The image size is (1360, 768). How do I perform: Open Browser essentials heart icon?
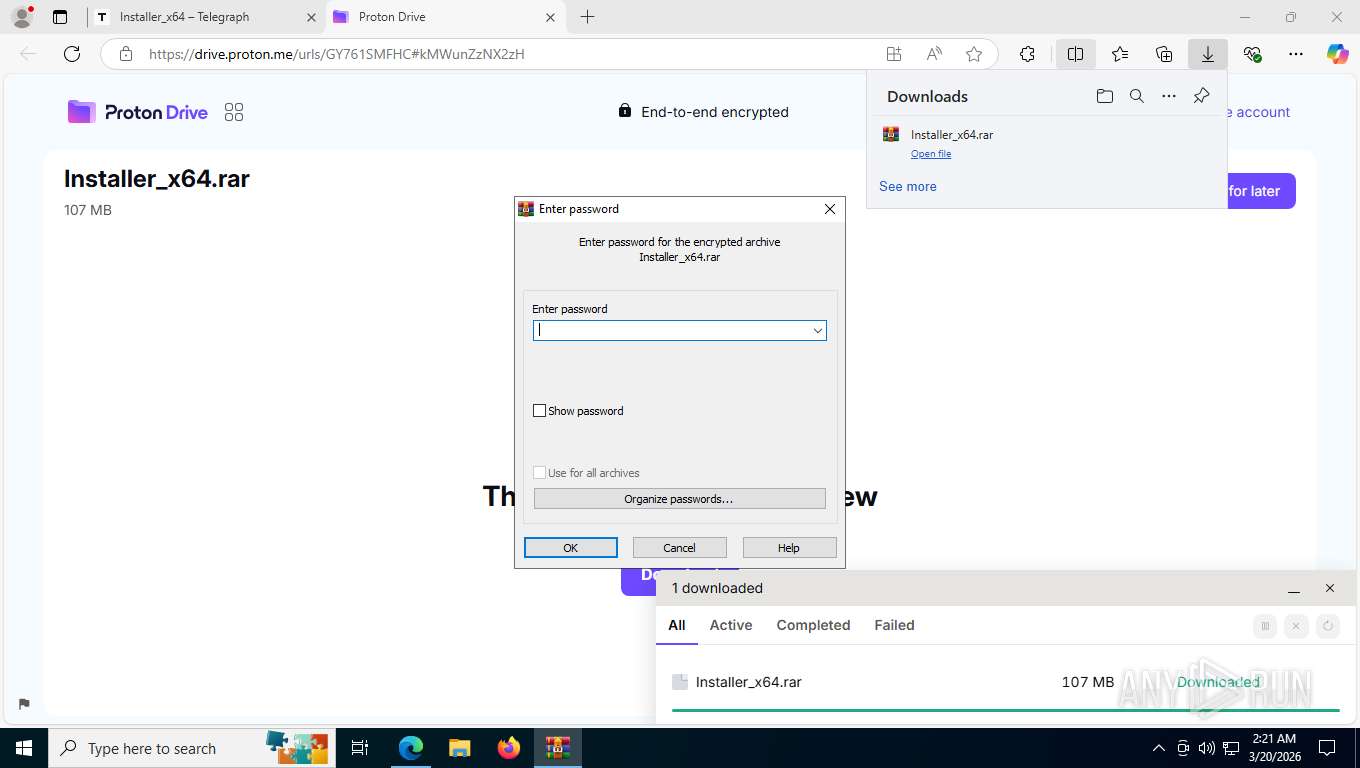pos(1252,54)
